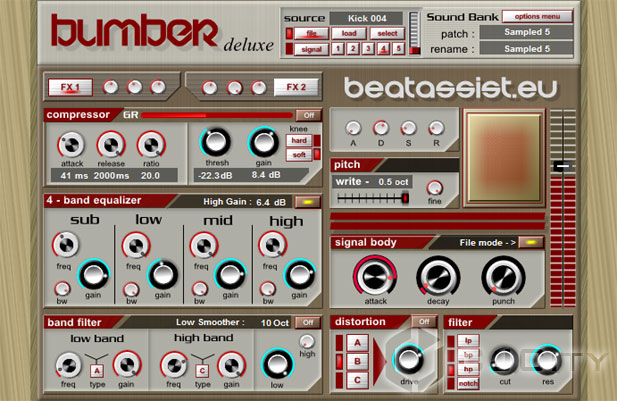Open the patch selector showing Sampled 5
The height and width of the screenshot is (401, 617).
[526, 32]
